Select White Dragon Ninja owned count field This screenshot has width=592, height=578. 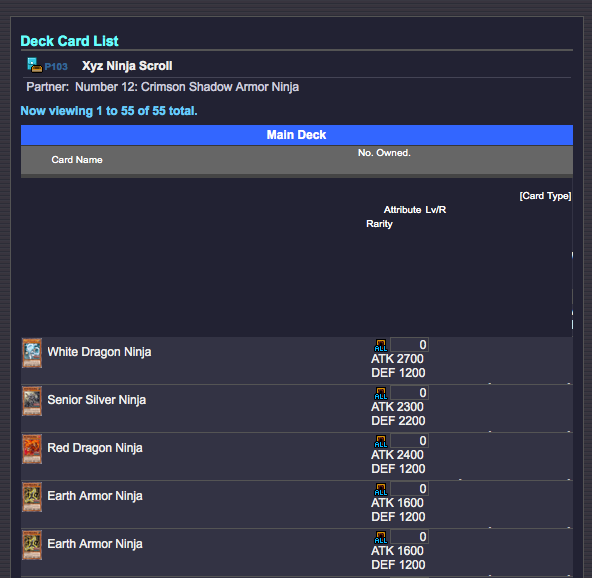(x=409, y=345)
